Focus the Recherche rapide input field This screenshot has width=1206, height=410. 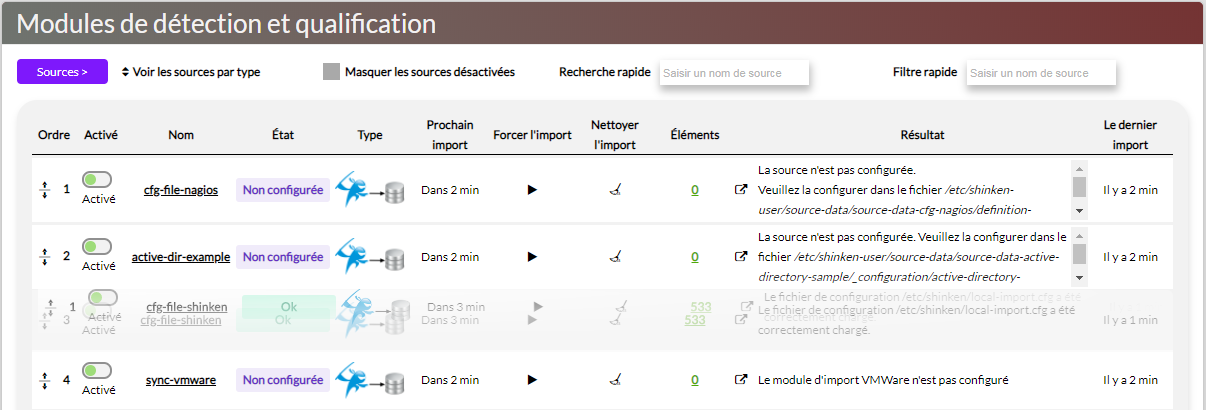pos(734,73)
